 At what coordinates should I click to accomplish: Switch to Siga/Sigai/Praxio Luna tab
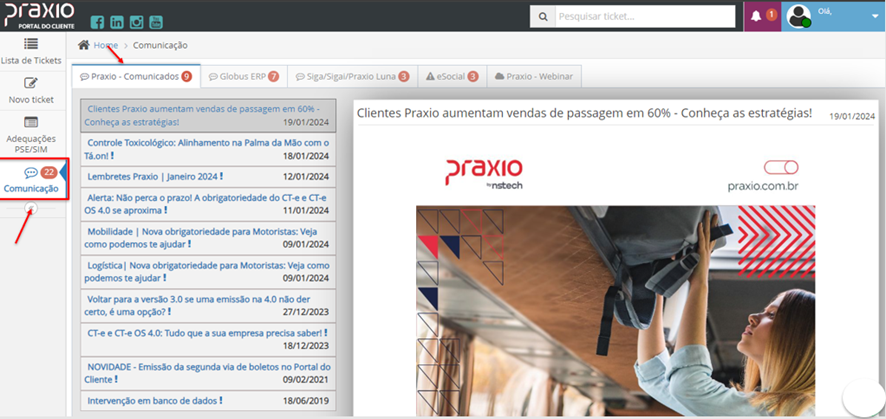[352, 76]
